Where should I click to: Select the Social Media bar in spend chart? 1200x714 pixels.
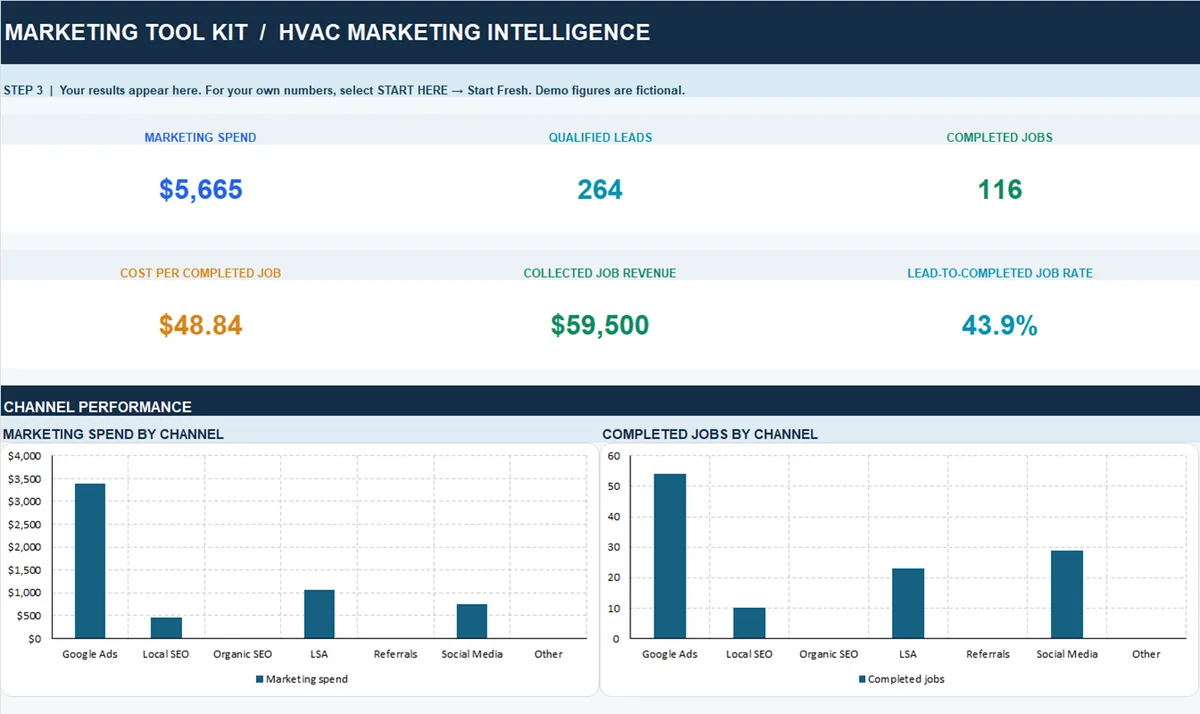[472, 621]
